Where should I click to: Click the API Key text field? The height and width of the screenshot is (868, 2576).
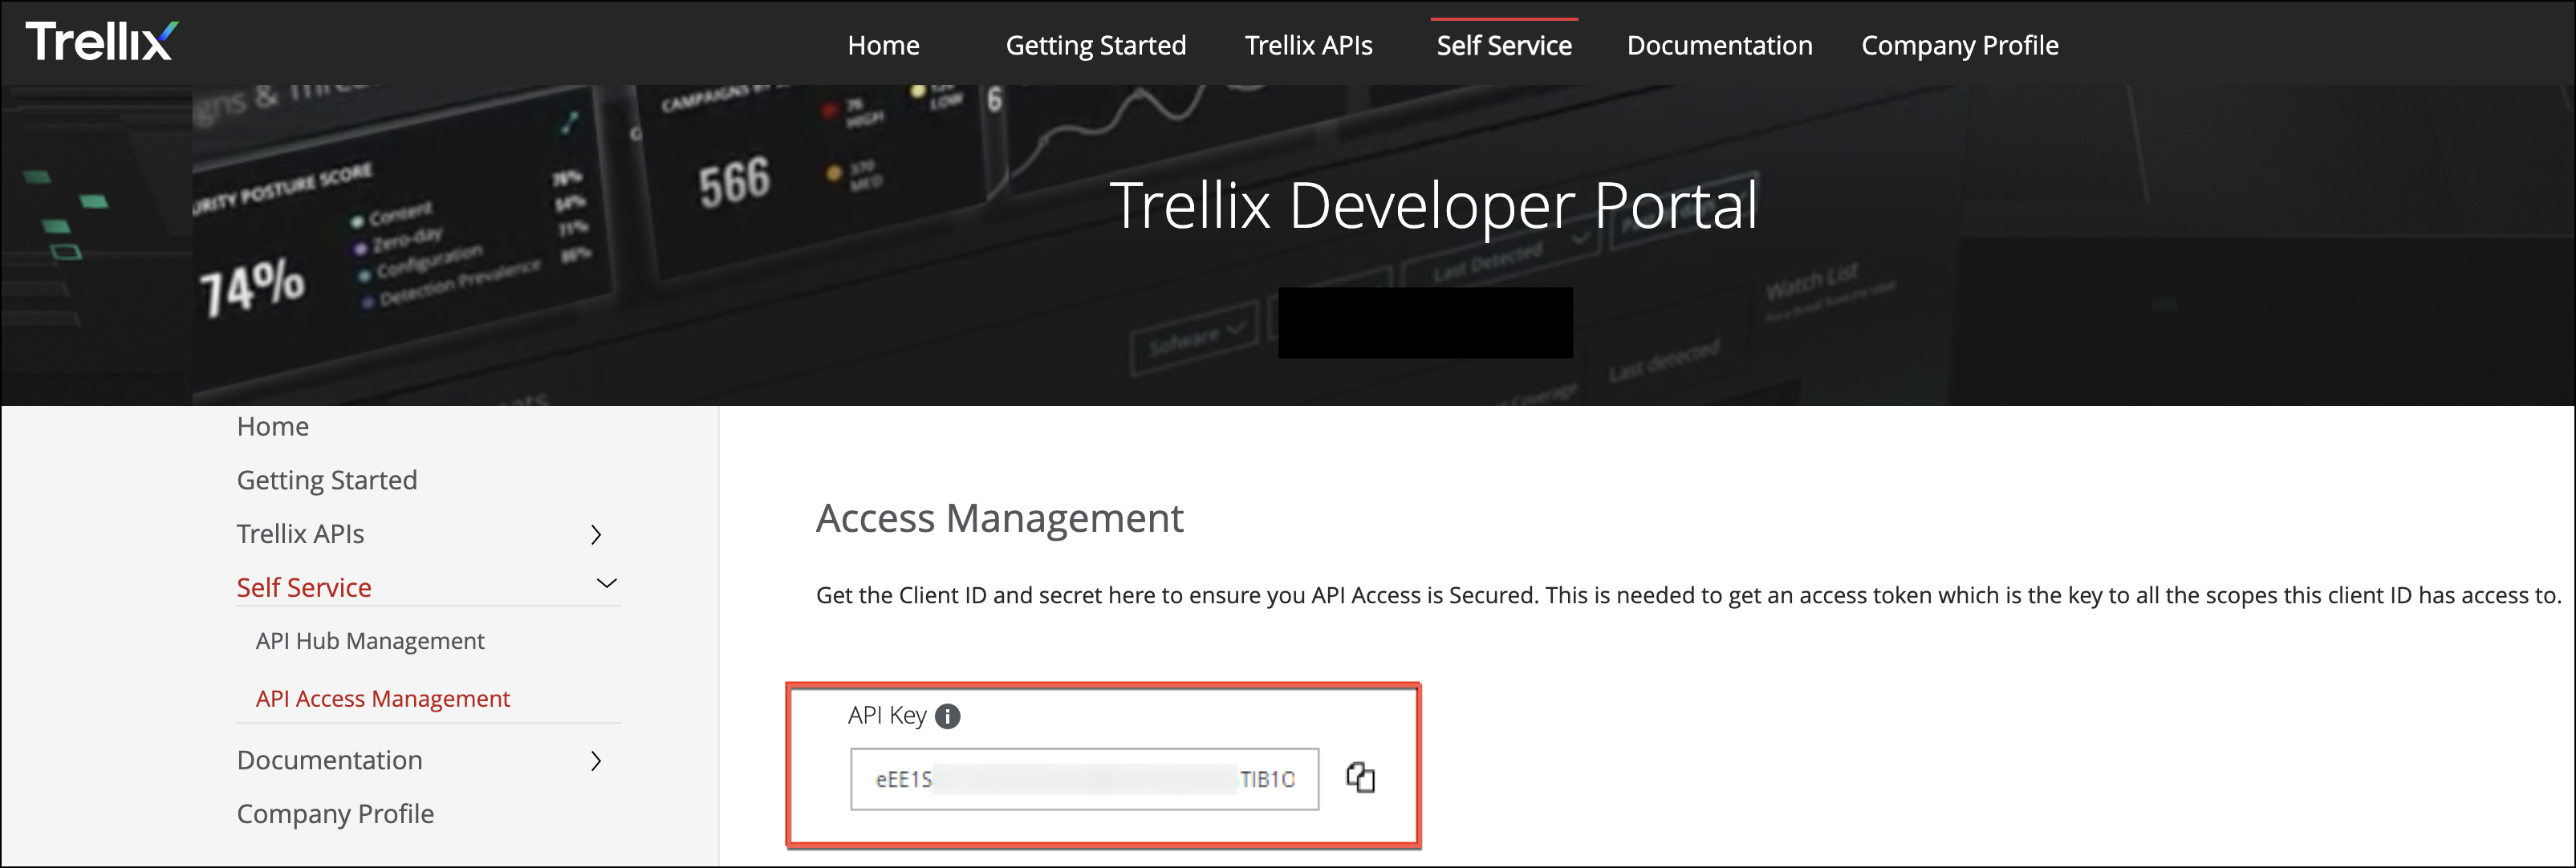tap(1084, 779)
